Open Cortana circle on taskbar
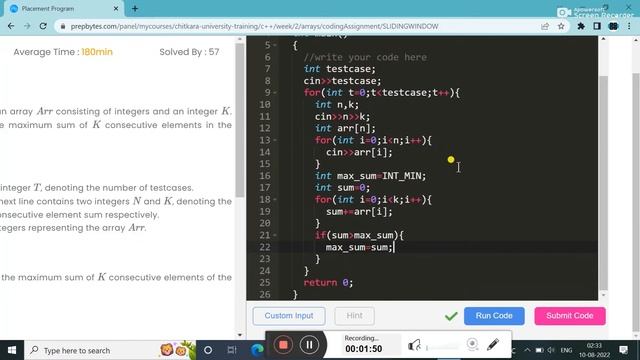 [208, 350]
